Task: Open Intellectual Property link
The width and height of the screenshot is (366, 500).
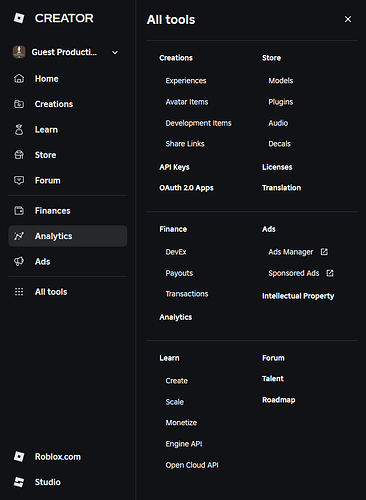Action: [x=298, y=296]
